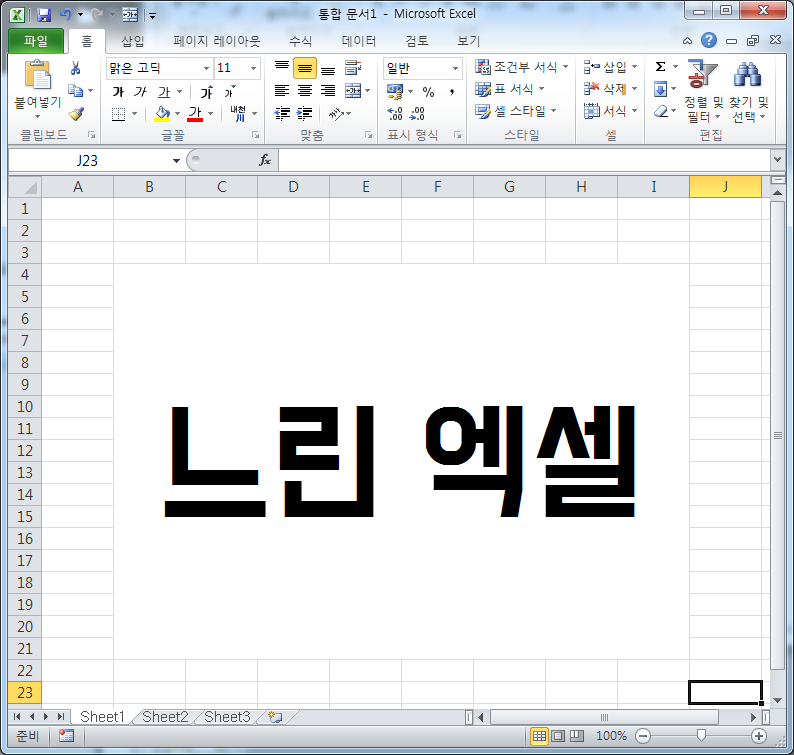Click the 삽입 cells button
Viewport: 794px width, 755px height.
pos(610,66)
